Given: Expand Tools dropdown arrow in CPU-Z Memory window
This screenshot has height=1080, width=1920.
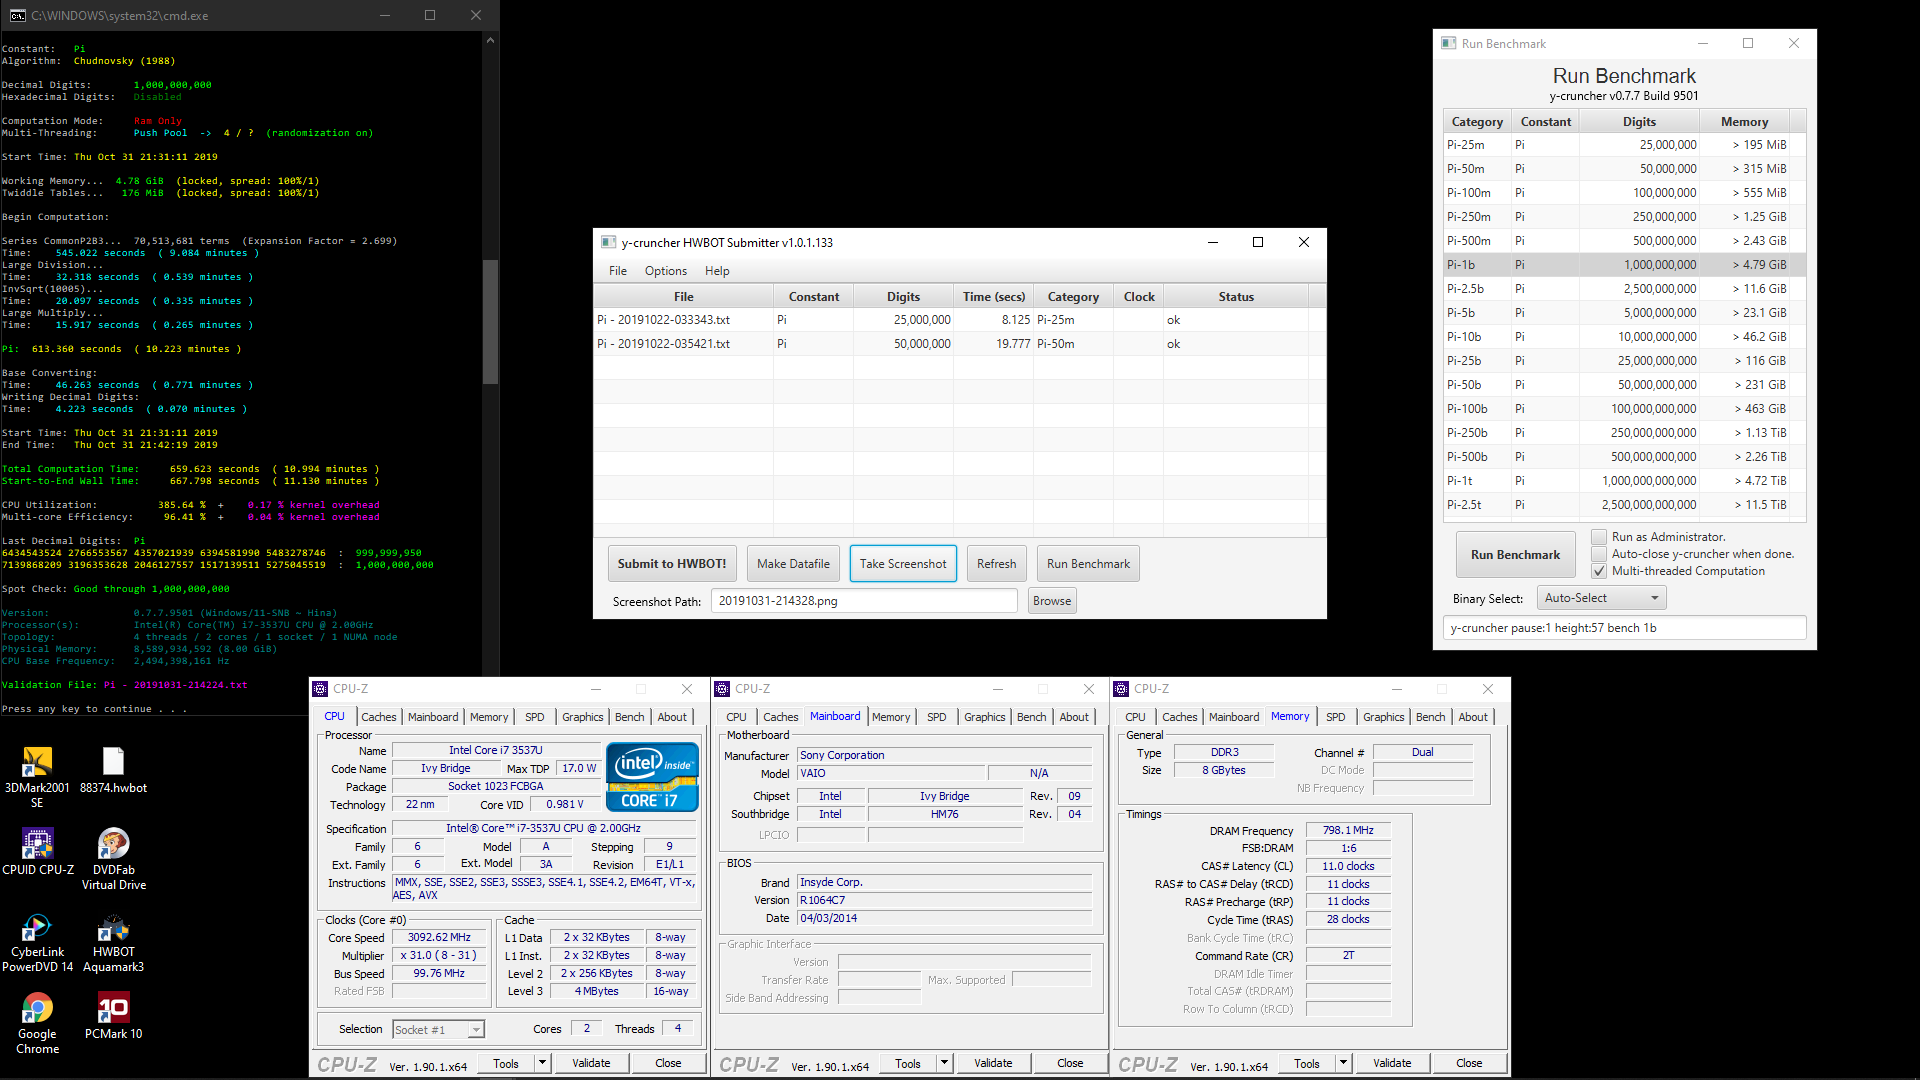Looking at the screenshot, I should [x=1344, y=1063].
